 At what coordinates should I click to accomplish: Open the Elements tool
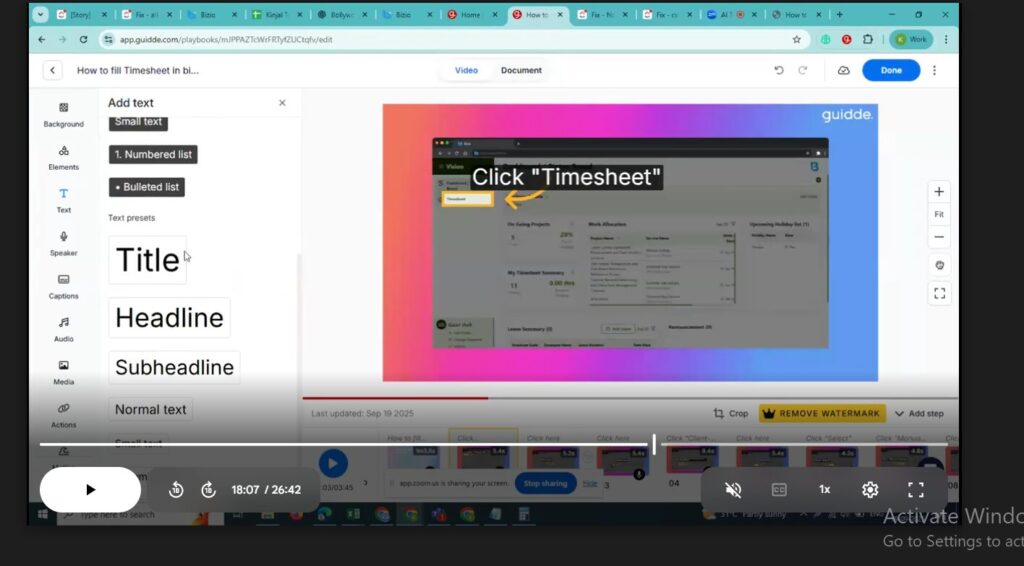click(63, 157)
